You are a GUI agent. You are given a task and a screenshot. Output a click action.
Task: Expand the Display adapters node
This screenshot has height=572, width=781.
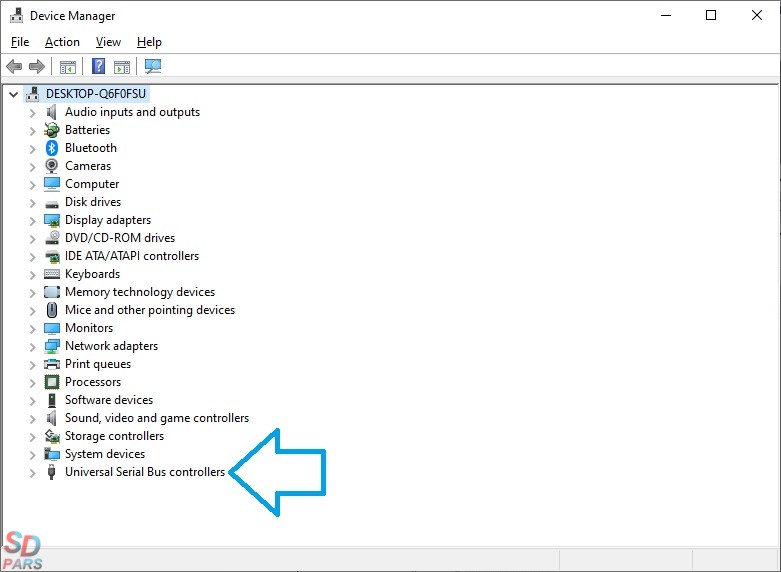pos(32,220)
